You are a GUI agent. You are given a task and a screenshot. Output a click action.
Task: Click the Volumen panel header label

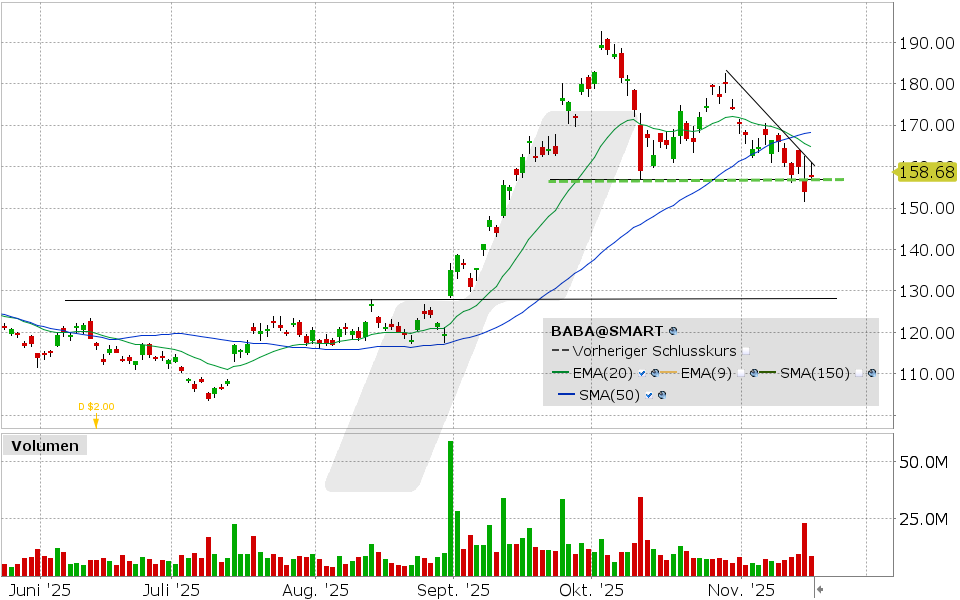point(43,445)
